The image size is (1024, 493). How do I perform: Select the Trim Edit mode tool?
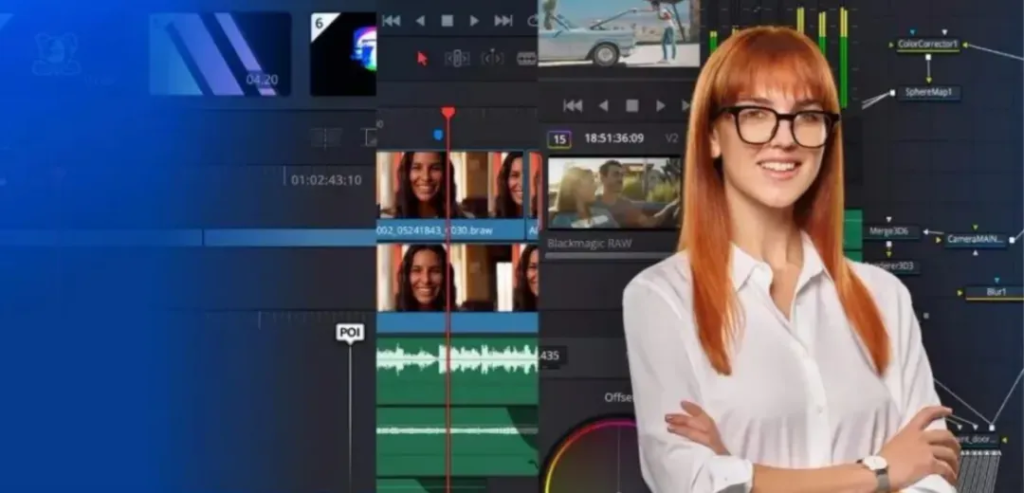click(457, 59)
